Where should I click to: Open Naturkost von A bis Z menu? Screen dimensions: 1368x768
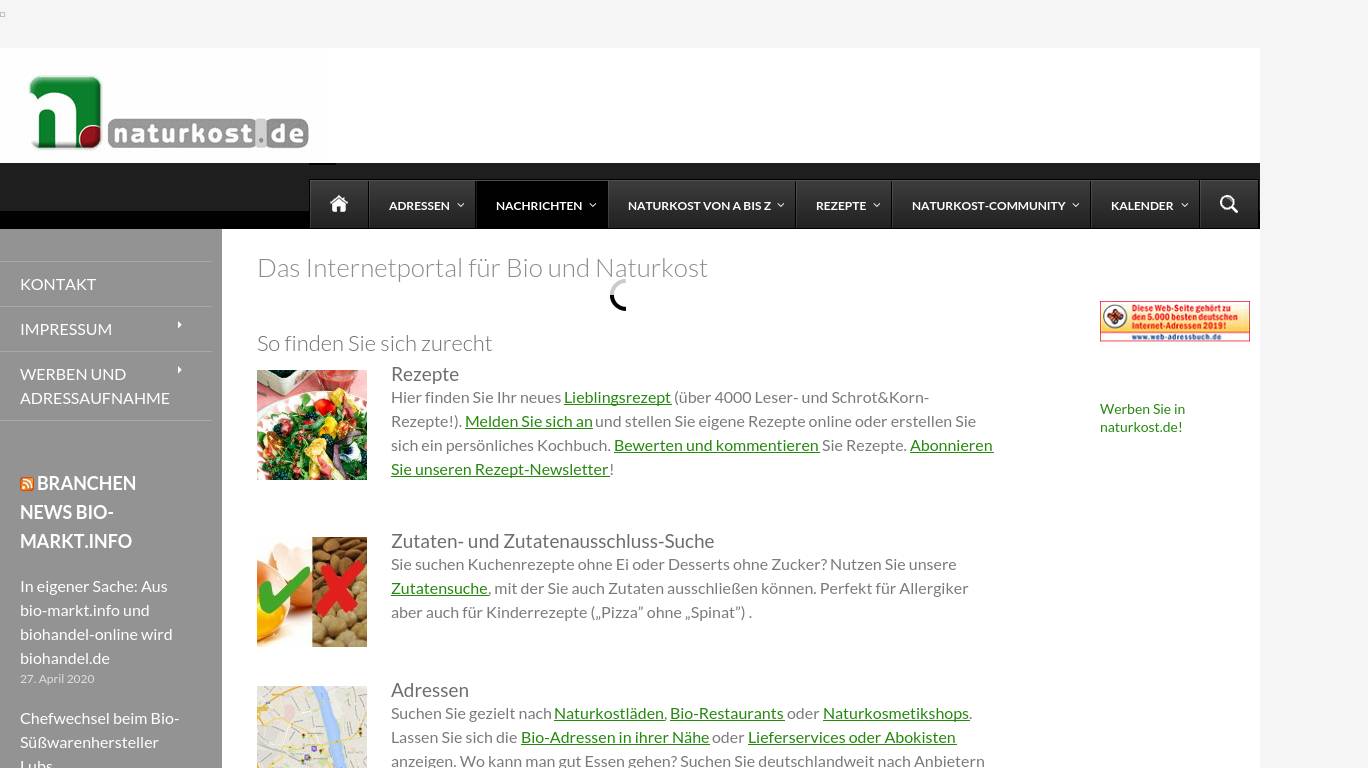click(699, 205)
